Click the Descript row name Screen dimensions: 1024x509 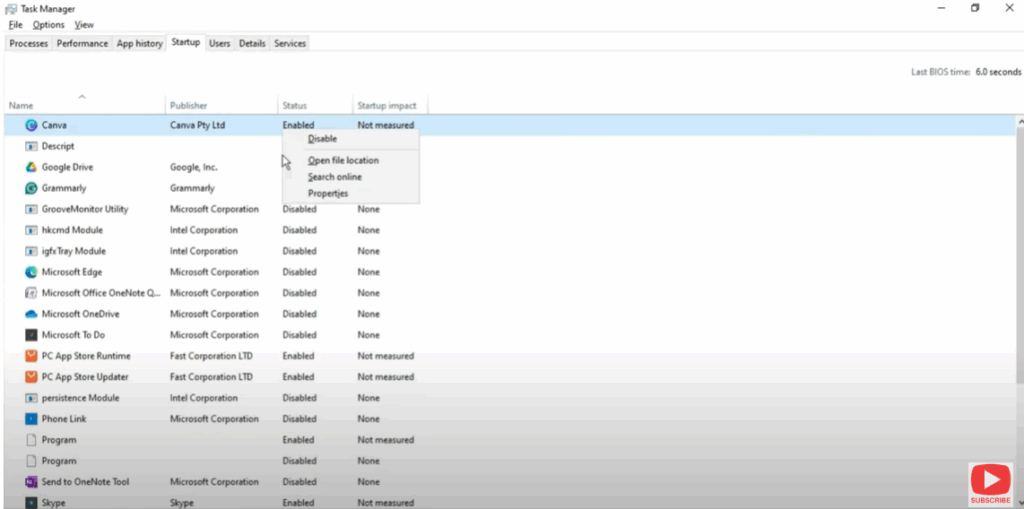pyautogui.click(x=58, y=146)
